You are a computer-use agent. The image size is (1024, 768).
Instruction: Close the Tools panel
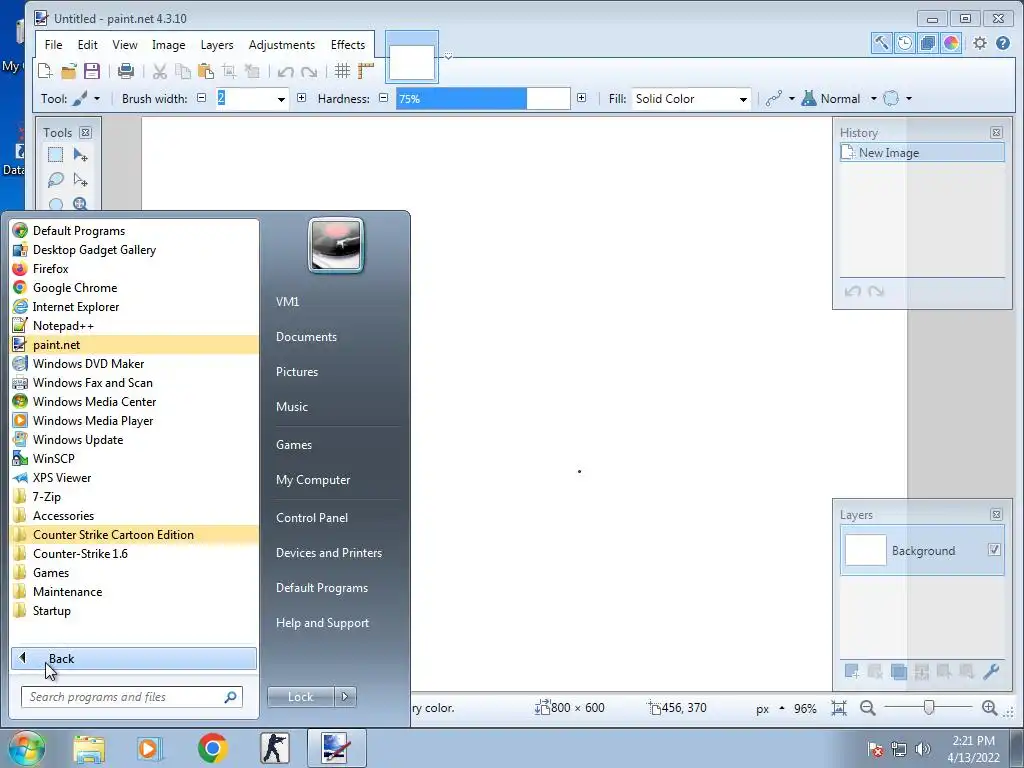click(x=86, y=133)
